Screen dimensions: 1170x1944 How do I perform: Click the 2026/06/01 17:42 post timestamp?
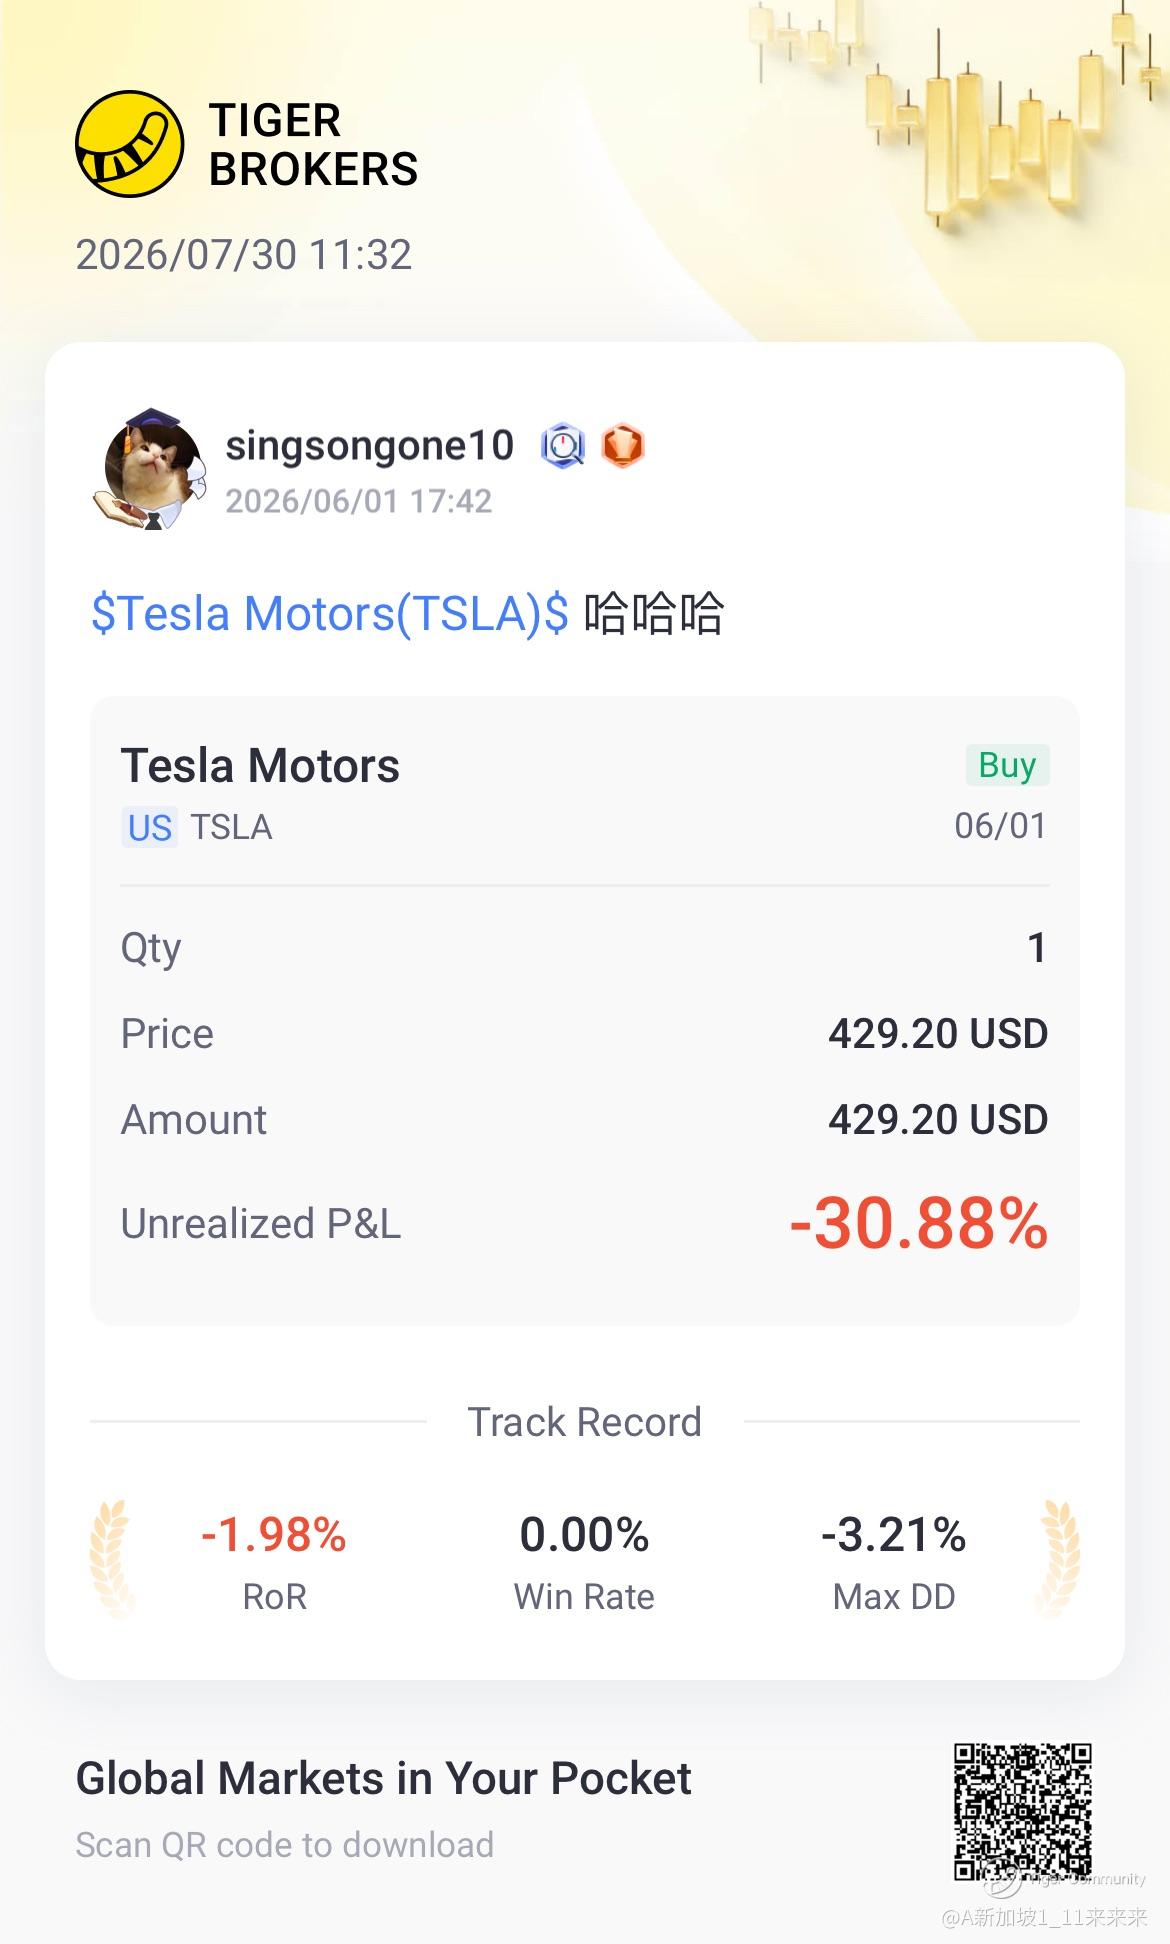coord(358,501)
